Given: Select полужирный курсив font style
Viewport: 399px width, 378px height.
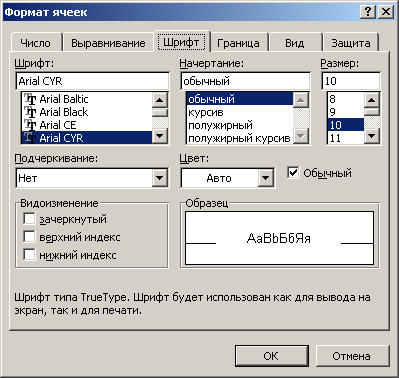Looking at the screenshot, I should pyautogui.click(x=240, y=138).
